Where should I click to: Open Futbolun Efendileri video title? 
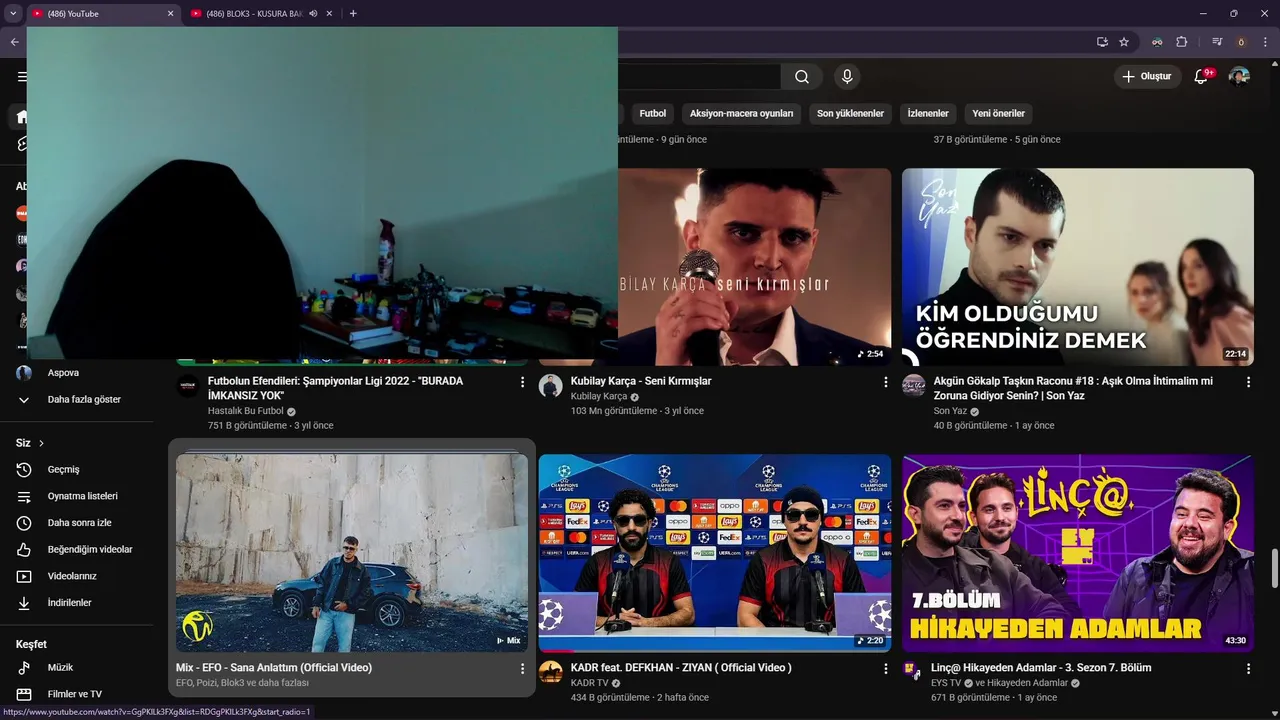(335, 388)
